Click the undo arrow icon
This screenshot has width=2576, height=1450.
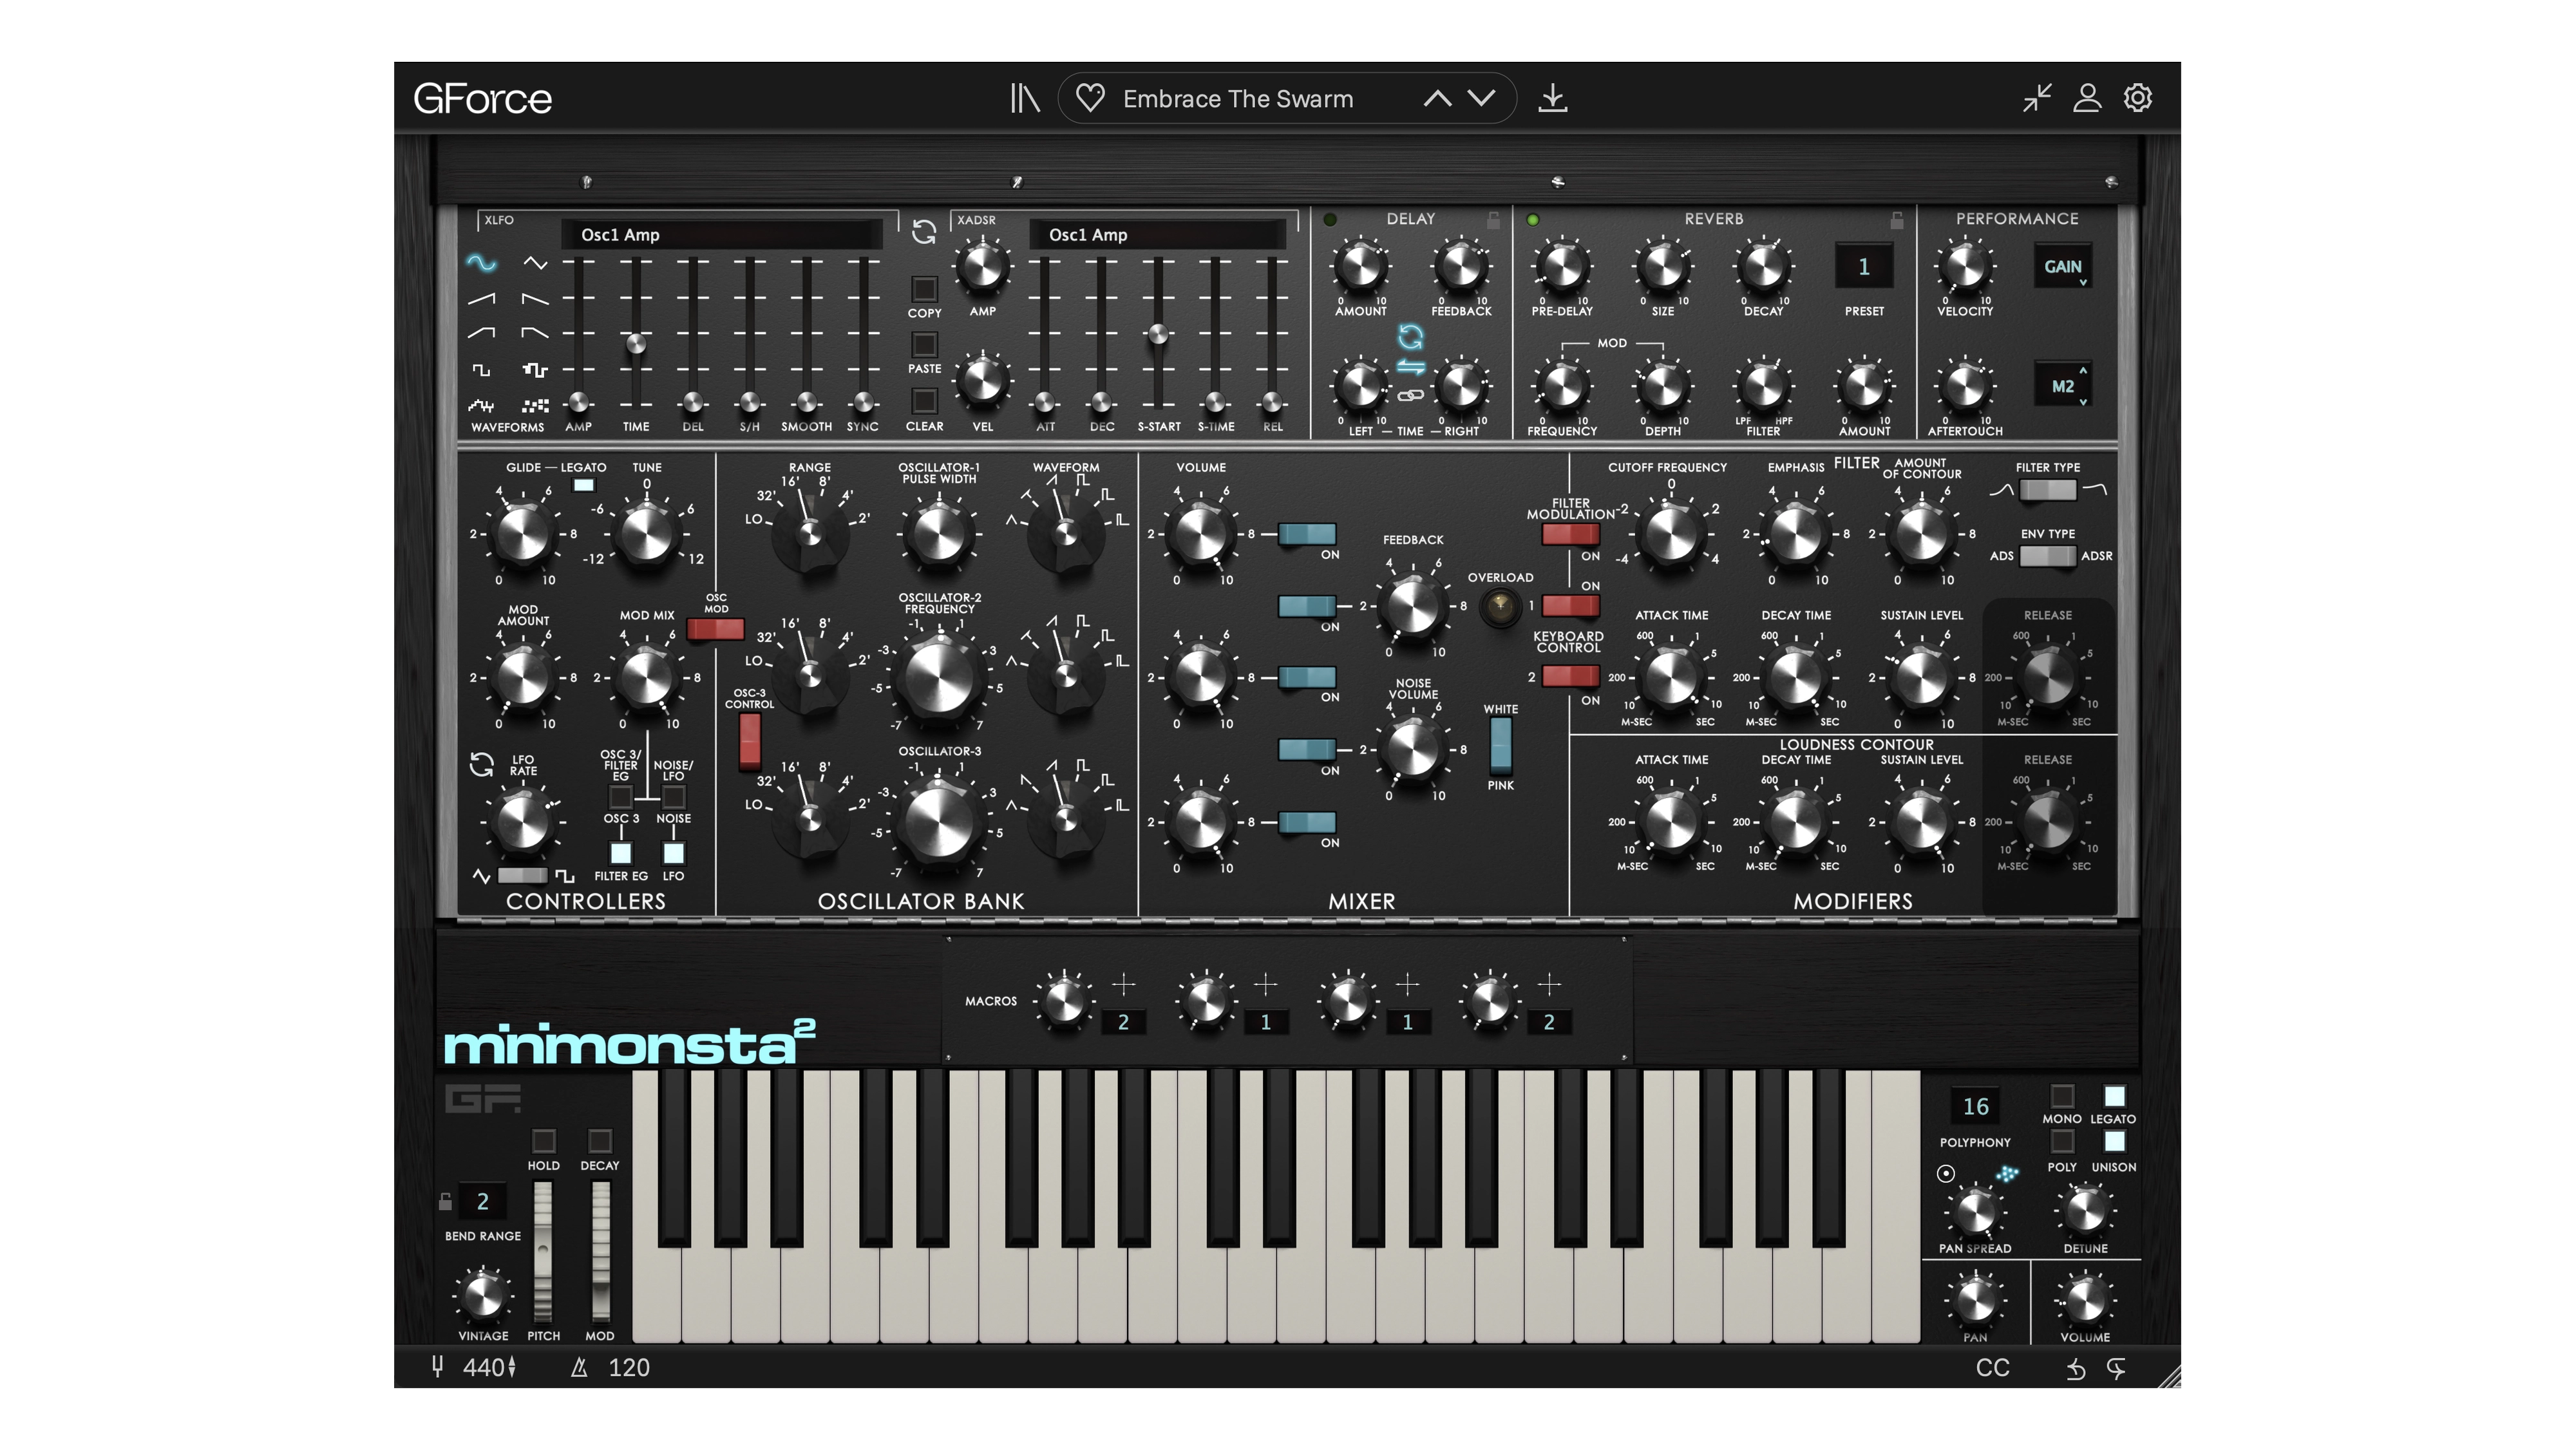coord(2076,1369)
